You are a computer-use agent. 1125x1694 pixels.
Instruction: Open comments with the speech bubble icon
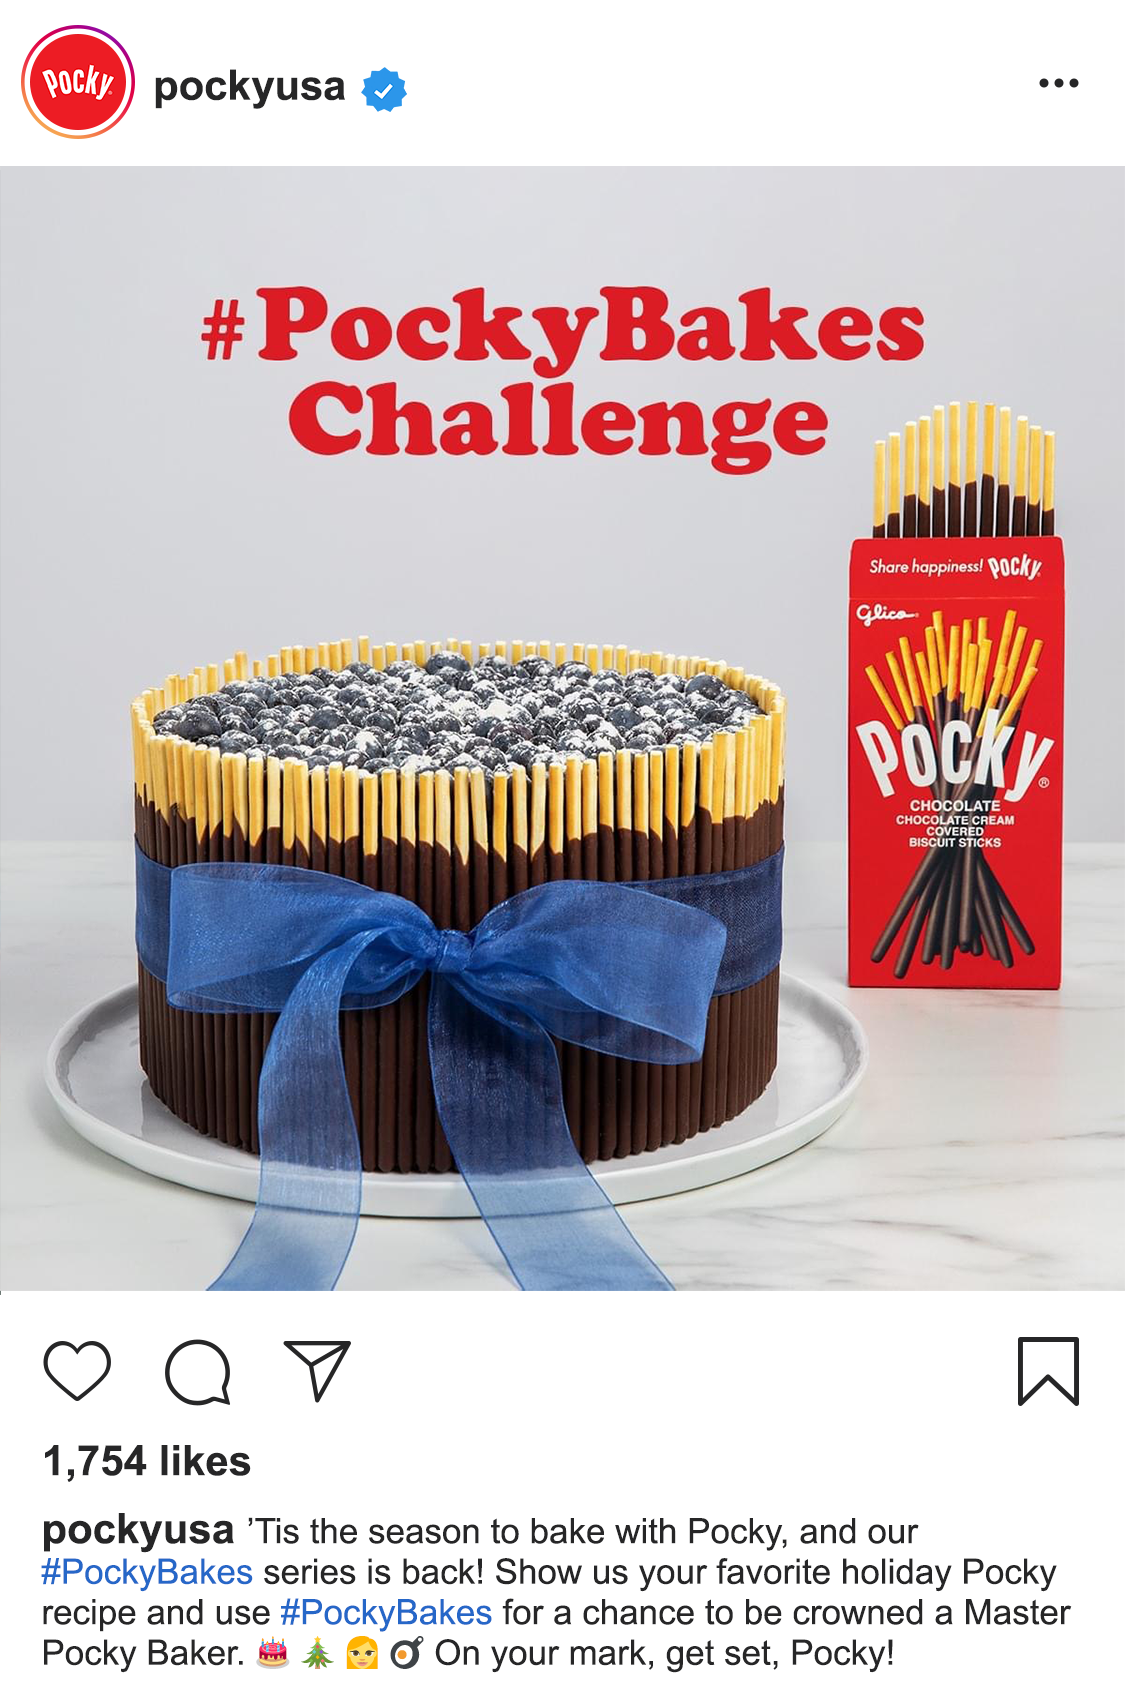[198, 1372]
